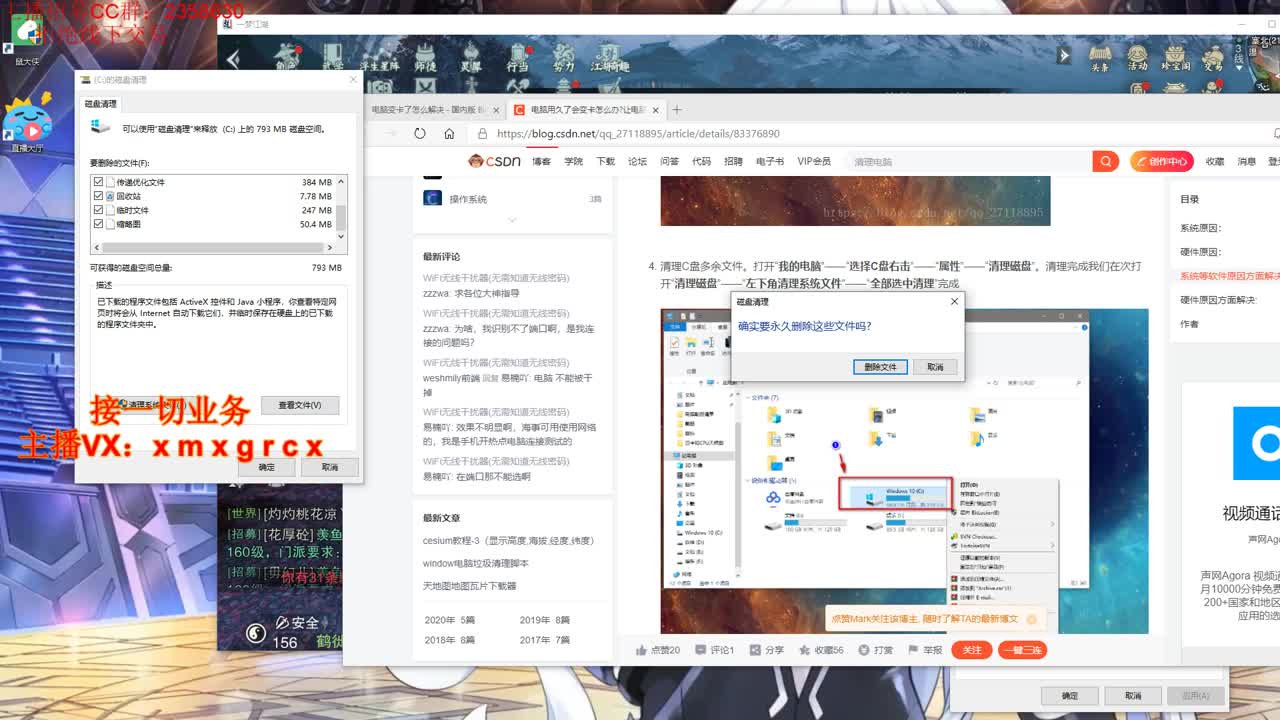Open 消息 link in CSDN header
1280x720 pixels.
[1246, 161]
